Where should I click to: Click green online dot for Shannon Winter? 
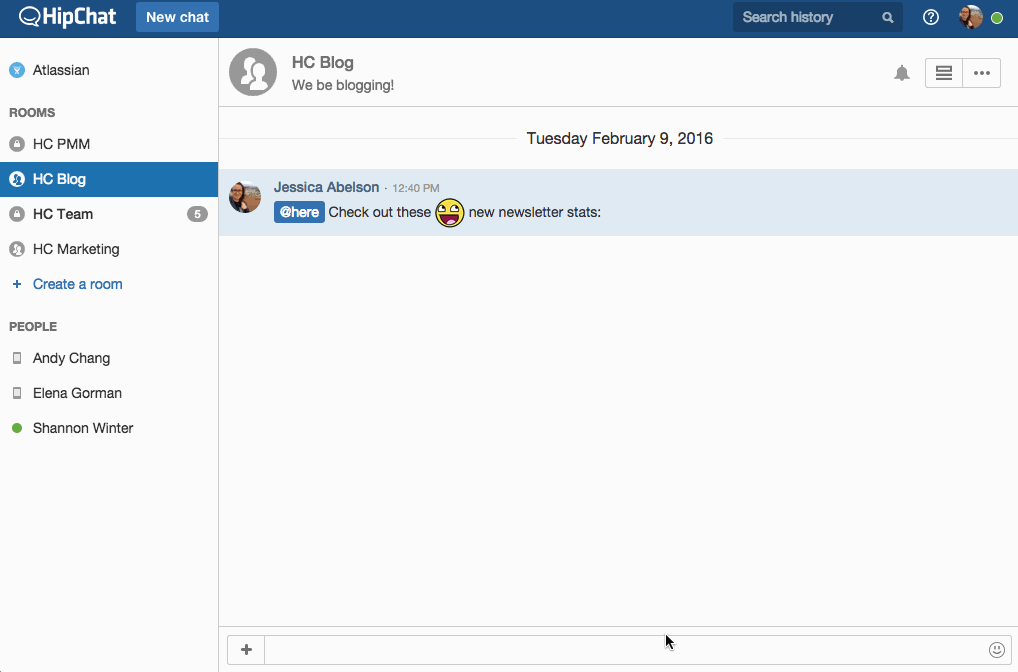[x=17, y=429]
